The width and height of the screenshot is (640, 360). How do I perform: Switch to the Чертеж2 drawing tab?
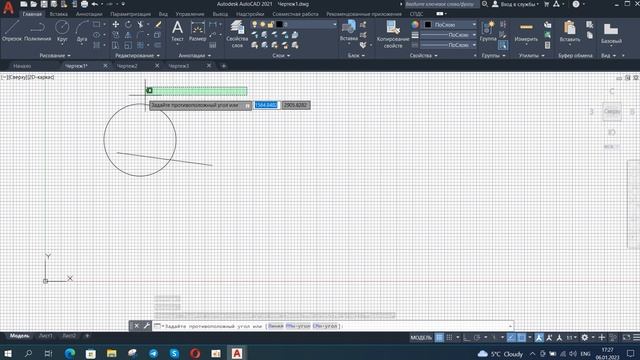pyautogui.click(x=127, y=66)
